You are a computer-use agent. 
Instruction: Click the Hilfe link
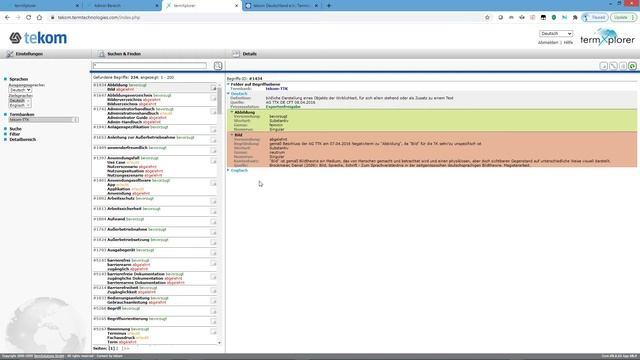click(x=568, y=42)
